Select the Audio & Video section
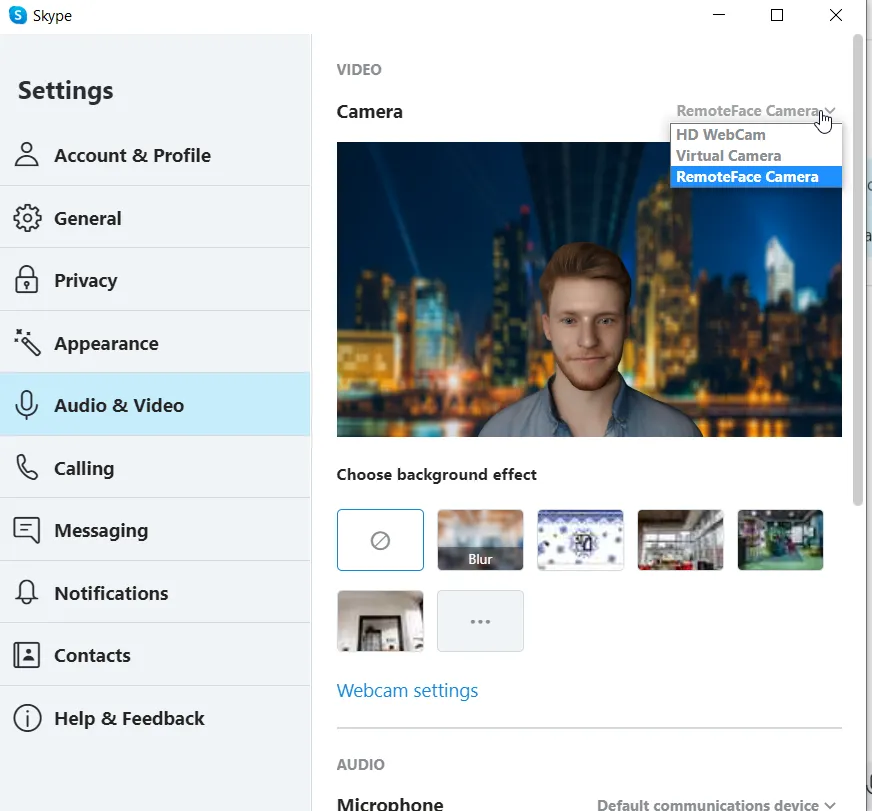 (155, 405)
